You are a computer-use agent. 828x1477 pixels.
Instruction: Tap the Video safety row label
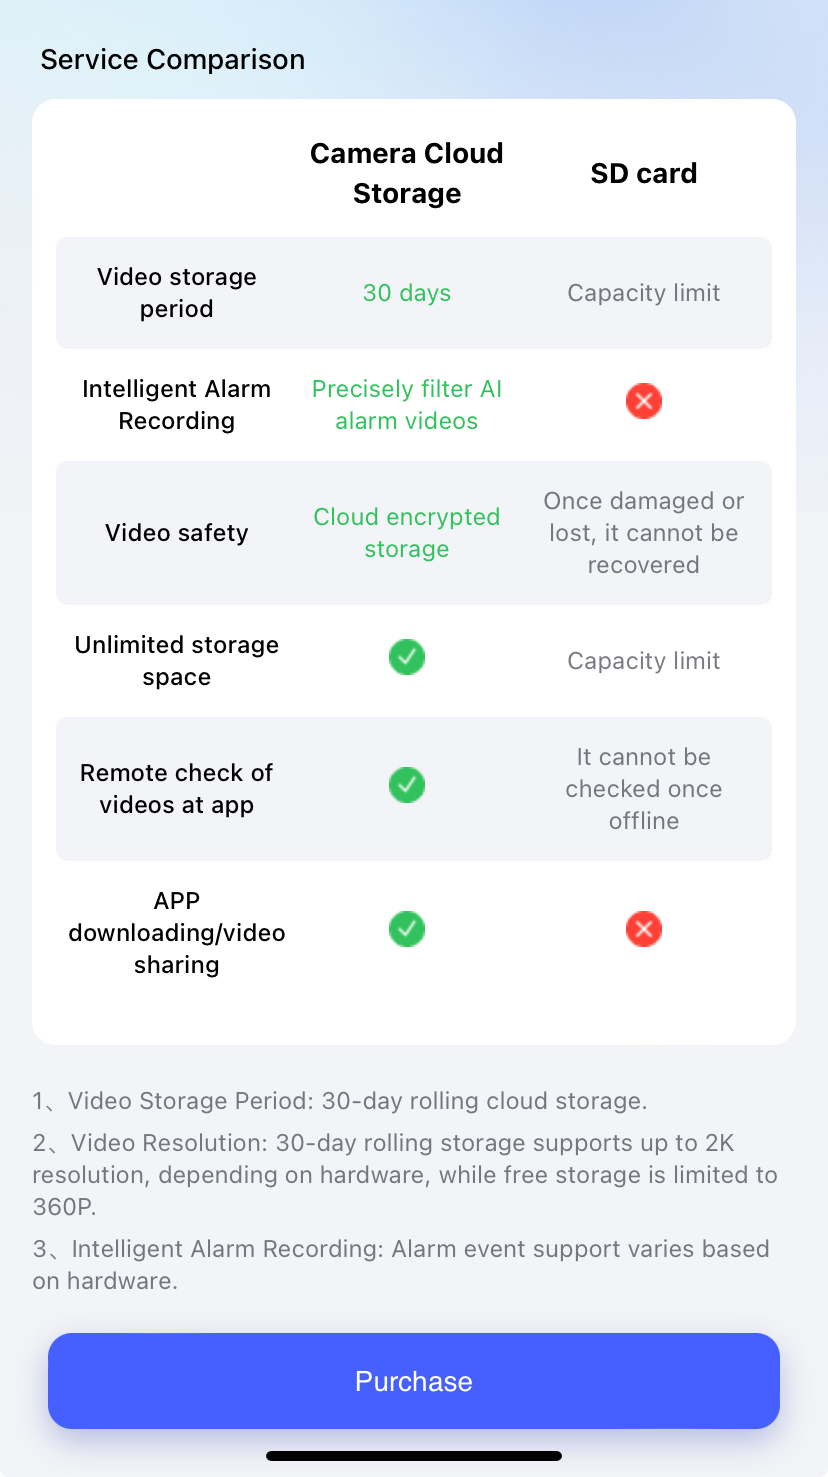tap(177, 533)
